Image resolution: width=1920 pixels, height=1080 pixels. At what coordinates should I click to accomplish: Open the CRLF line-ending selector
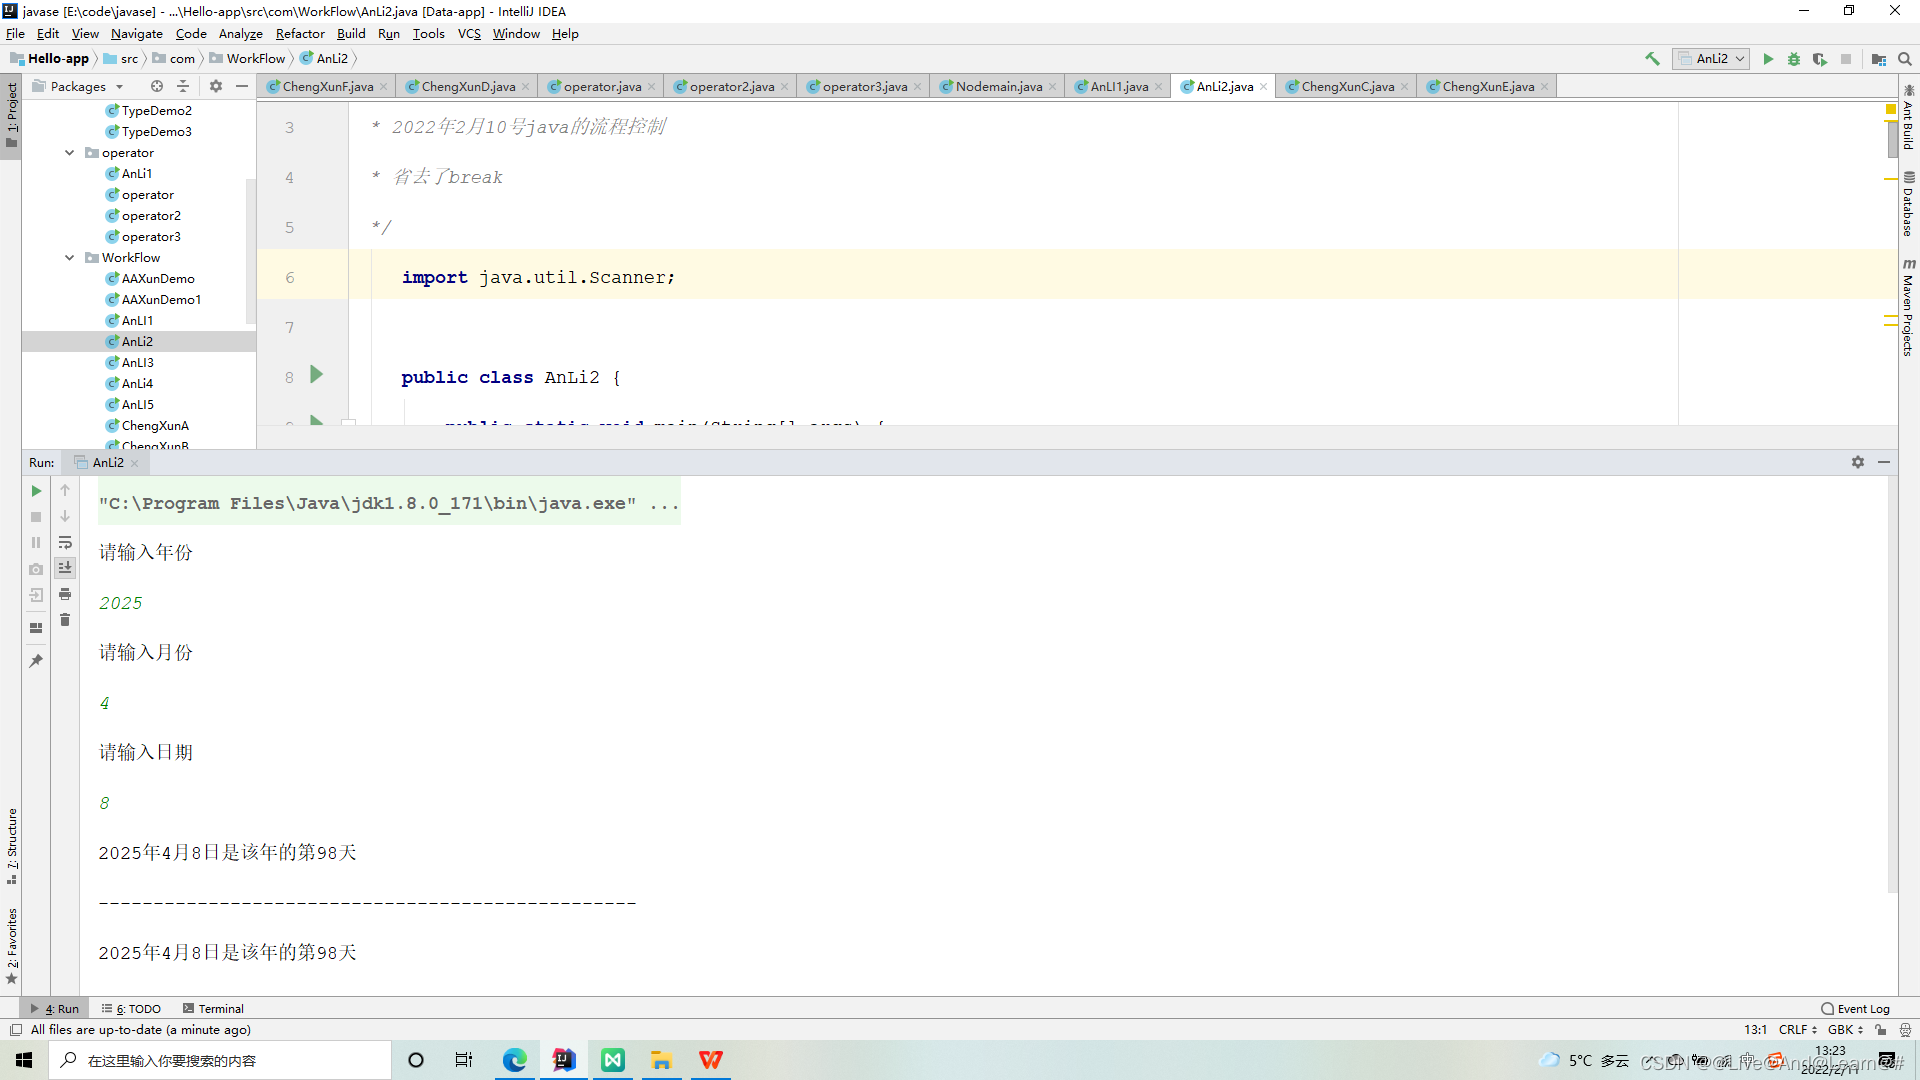[1797, 1030]
